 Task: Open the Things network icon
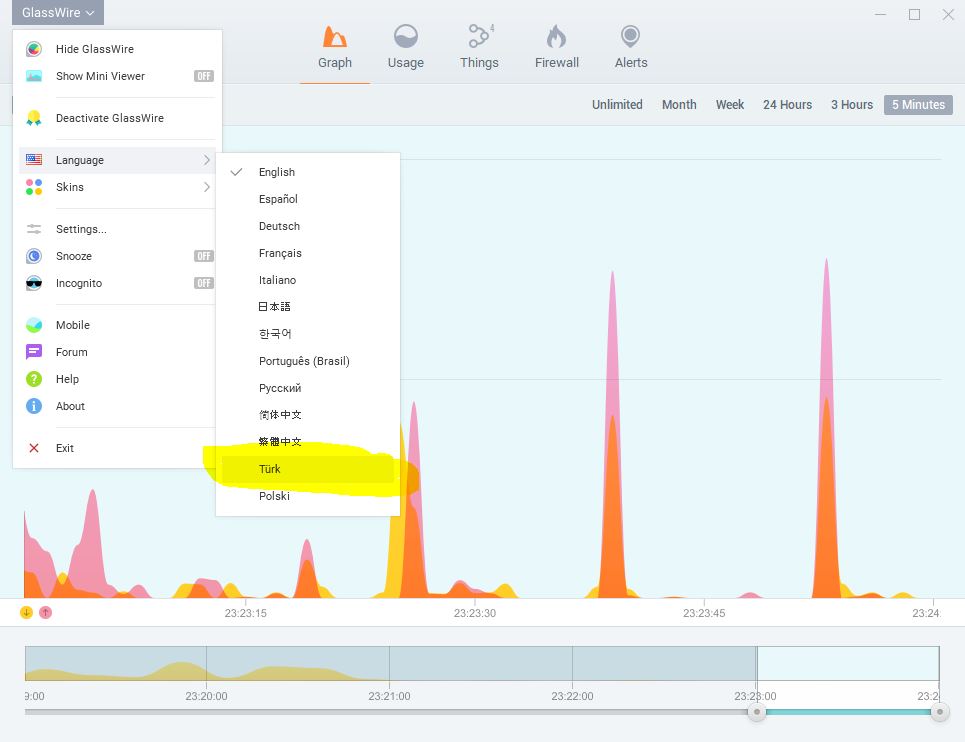click(x=479, y=36)
